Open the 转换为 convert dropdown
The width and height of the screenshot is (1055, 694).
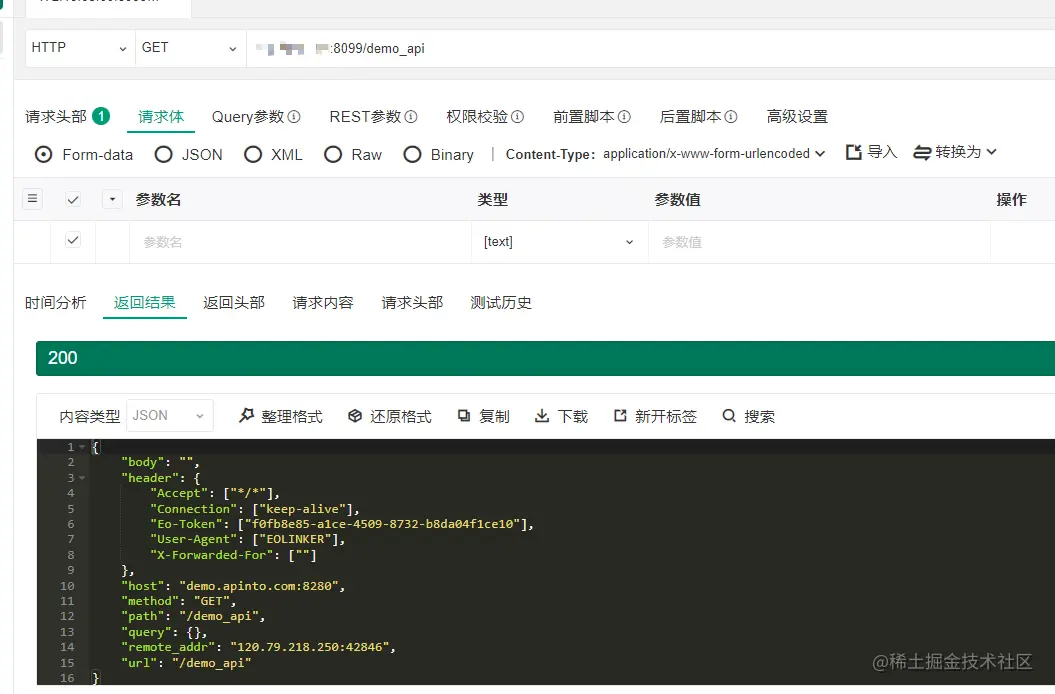[x=955, y=152]
